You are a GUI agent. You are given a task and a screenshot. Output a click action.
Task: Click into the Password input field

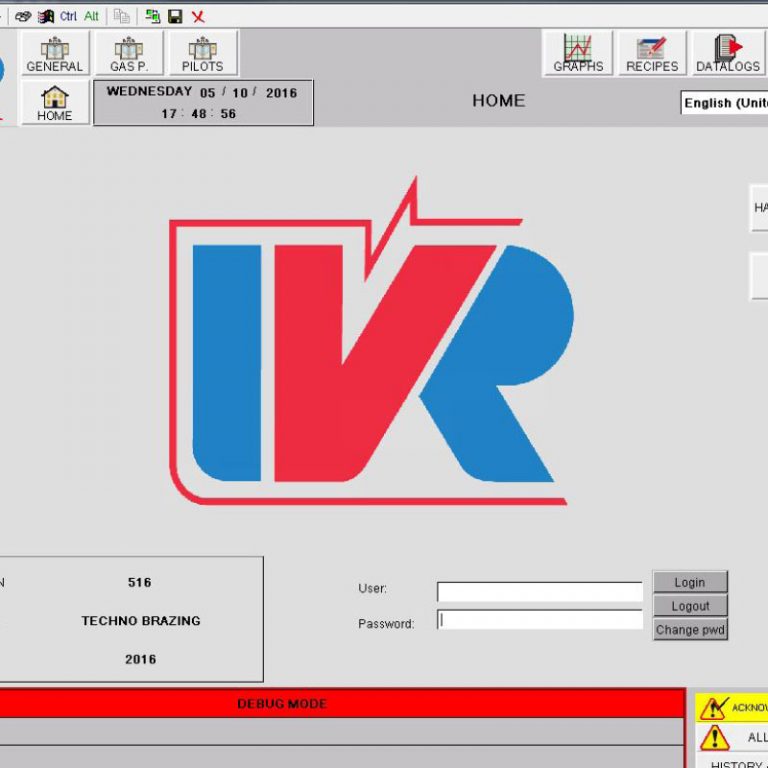(x=540, y=620)
